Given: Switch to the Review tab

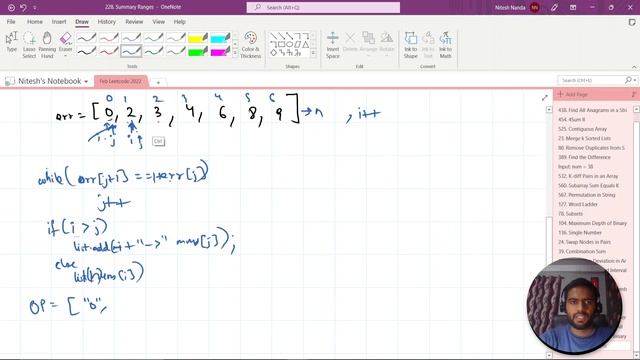Looking at the screenshot, I should point(134,22).
